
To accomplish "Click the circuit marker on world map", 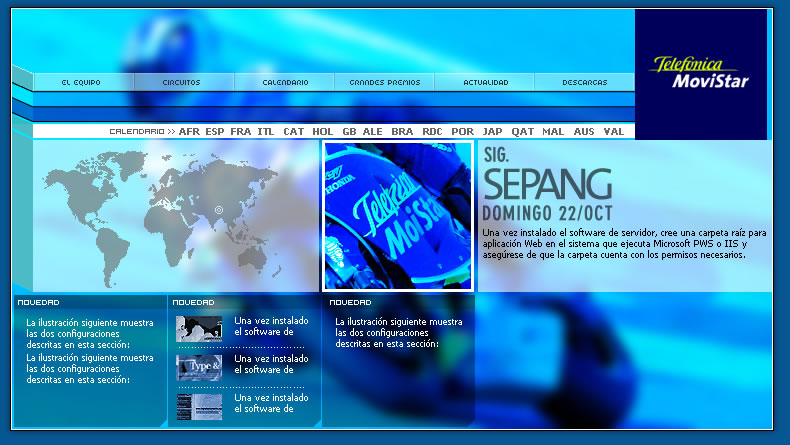I will (219, 210).
